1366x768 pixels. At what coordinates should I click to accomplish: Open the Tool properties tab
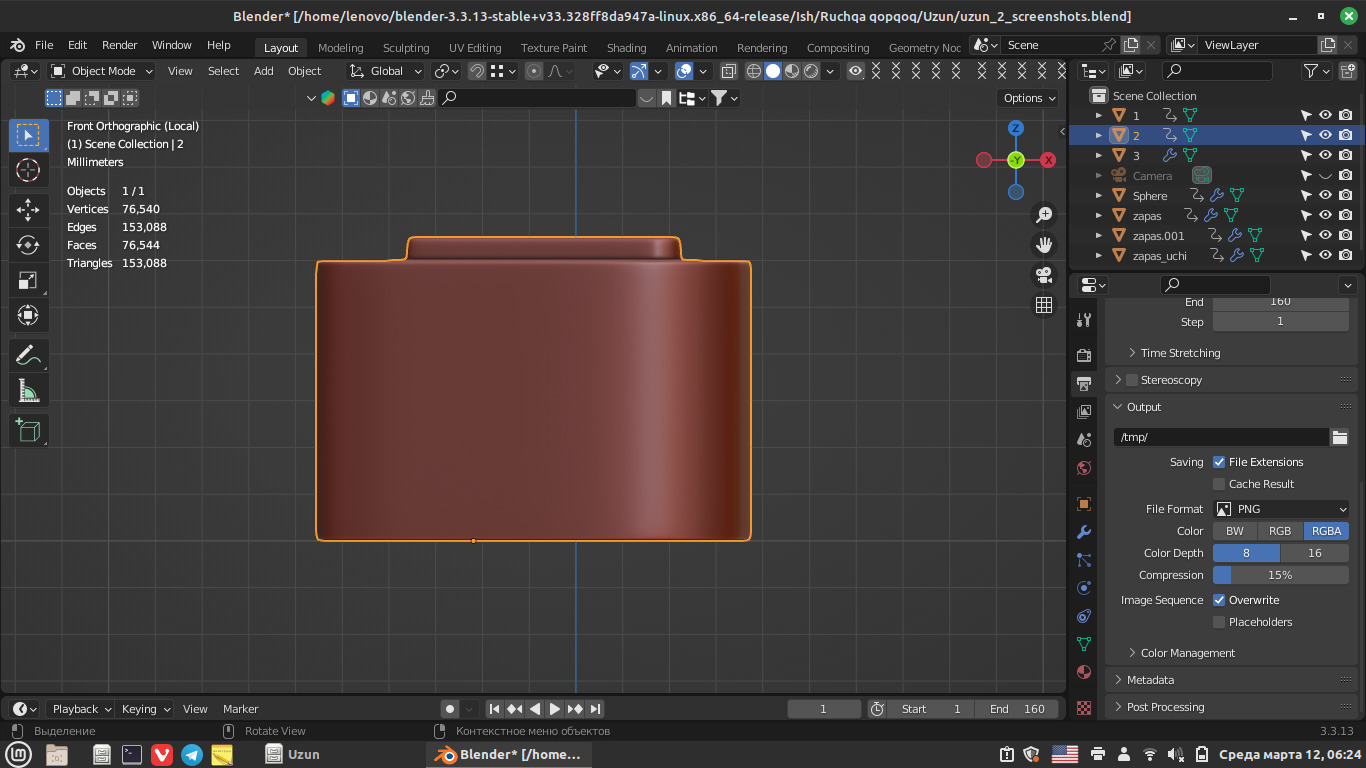1084,320
